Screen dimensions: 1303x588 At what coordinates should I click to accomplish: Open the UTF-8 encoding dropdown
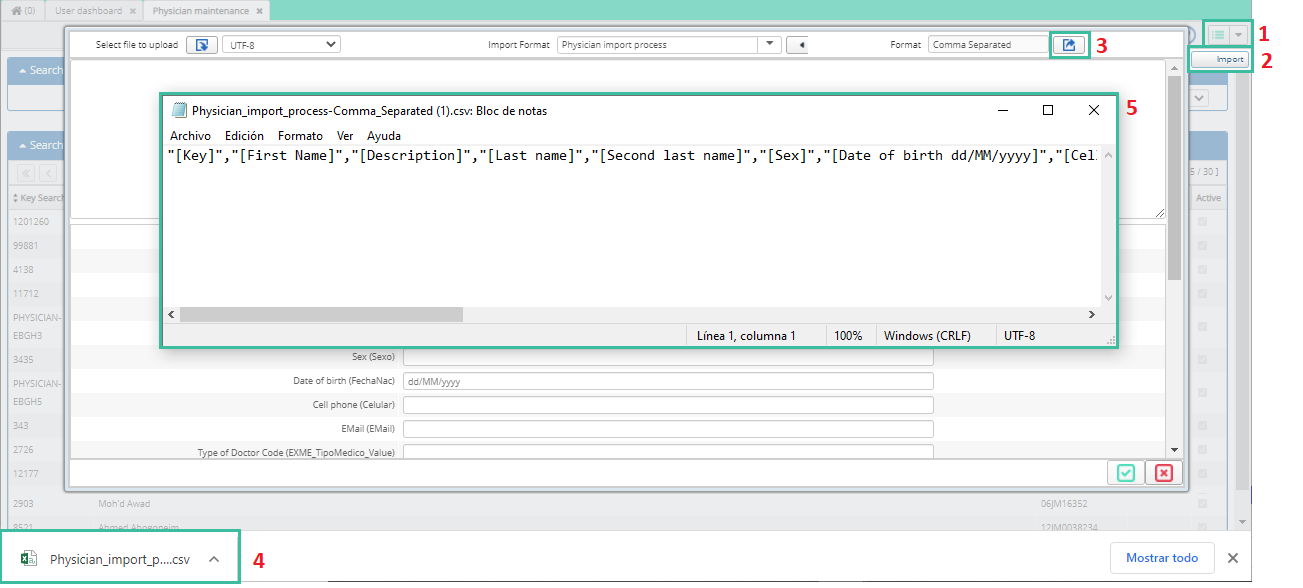[281, 45]
